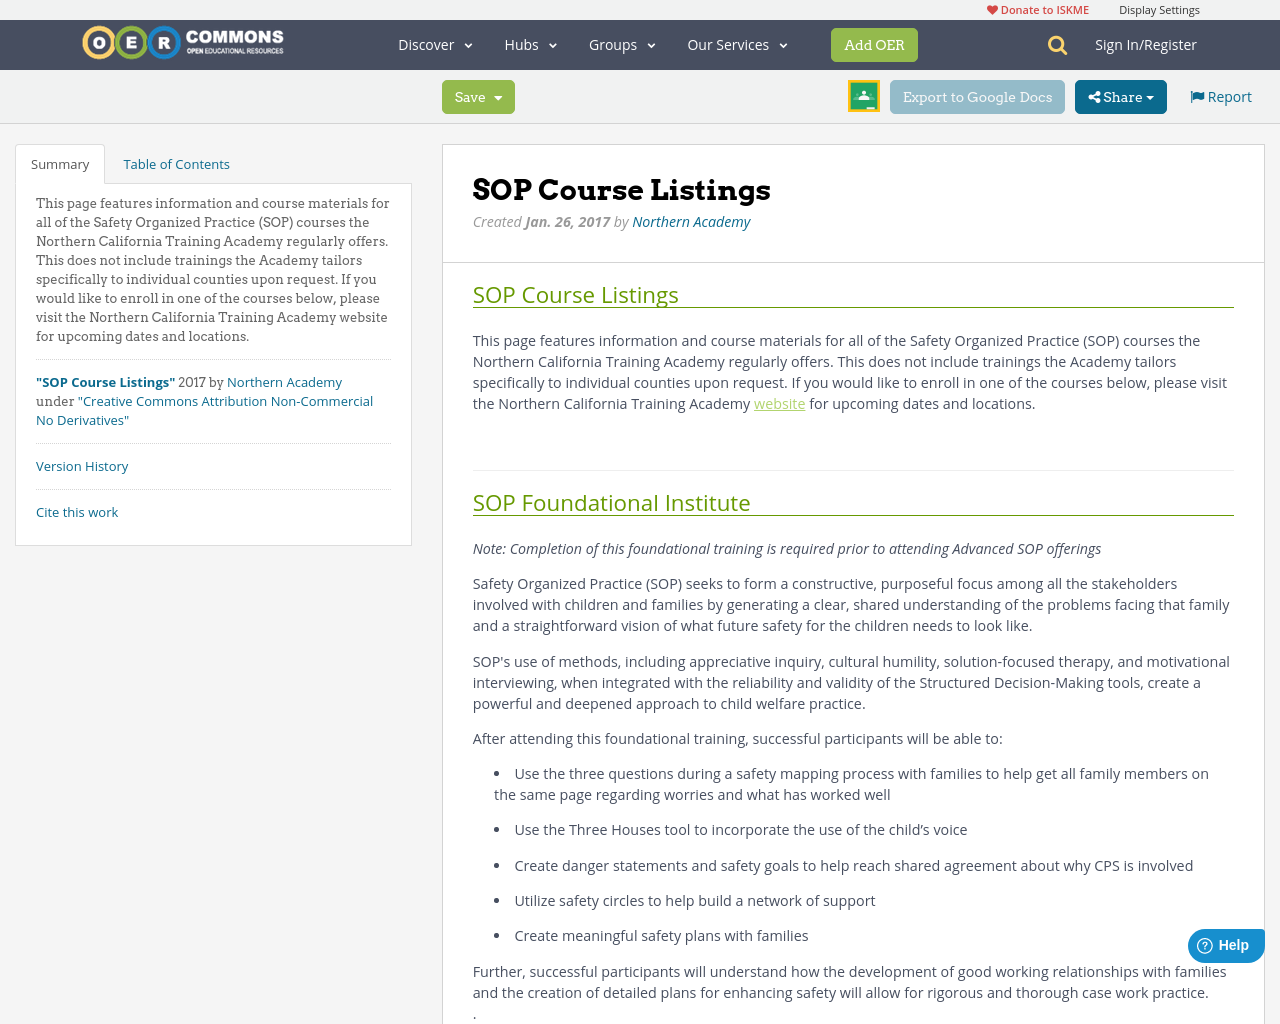Click the Cite this work link

tap(77, 510)
